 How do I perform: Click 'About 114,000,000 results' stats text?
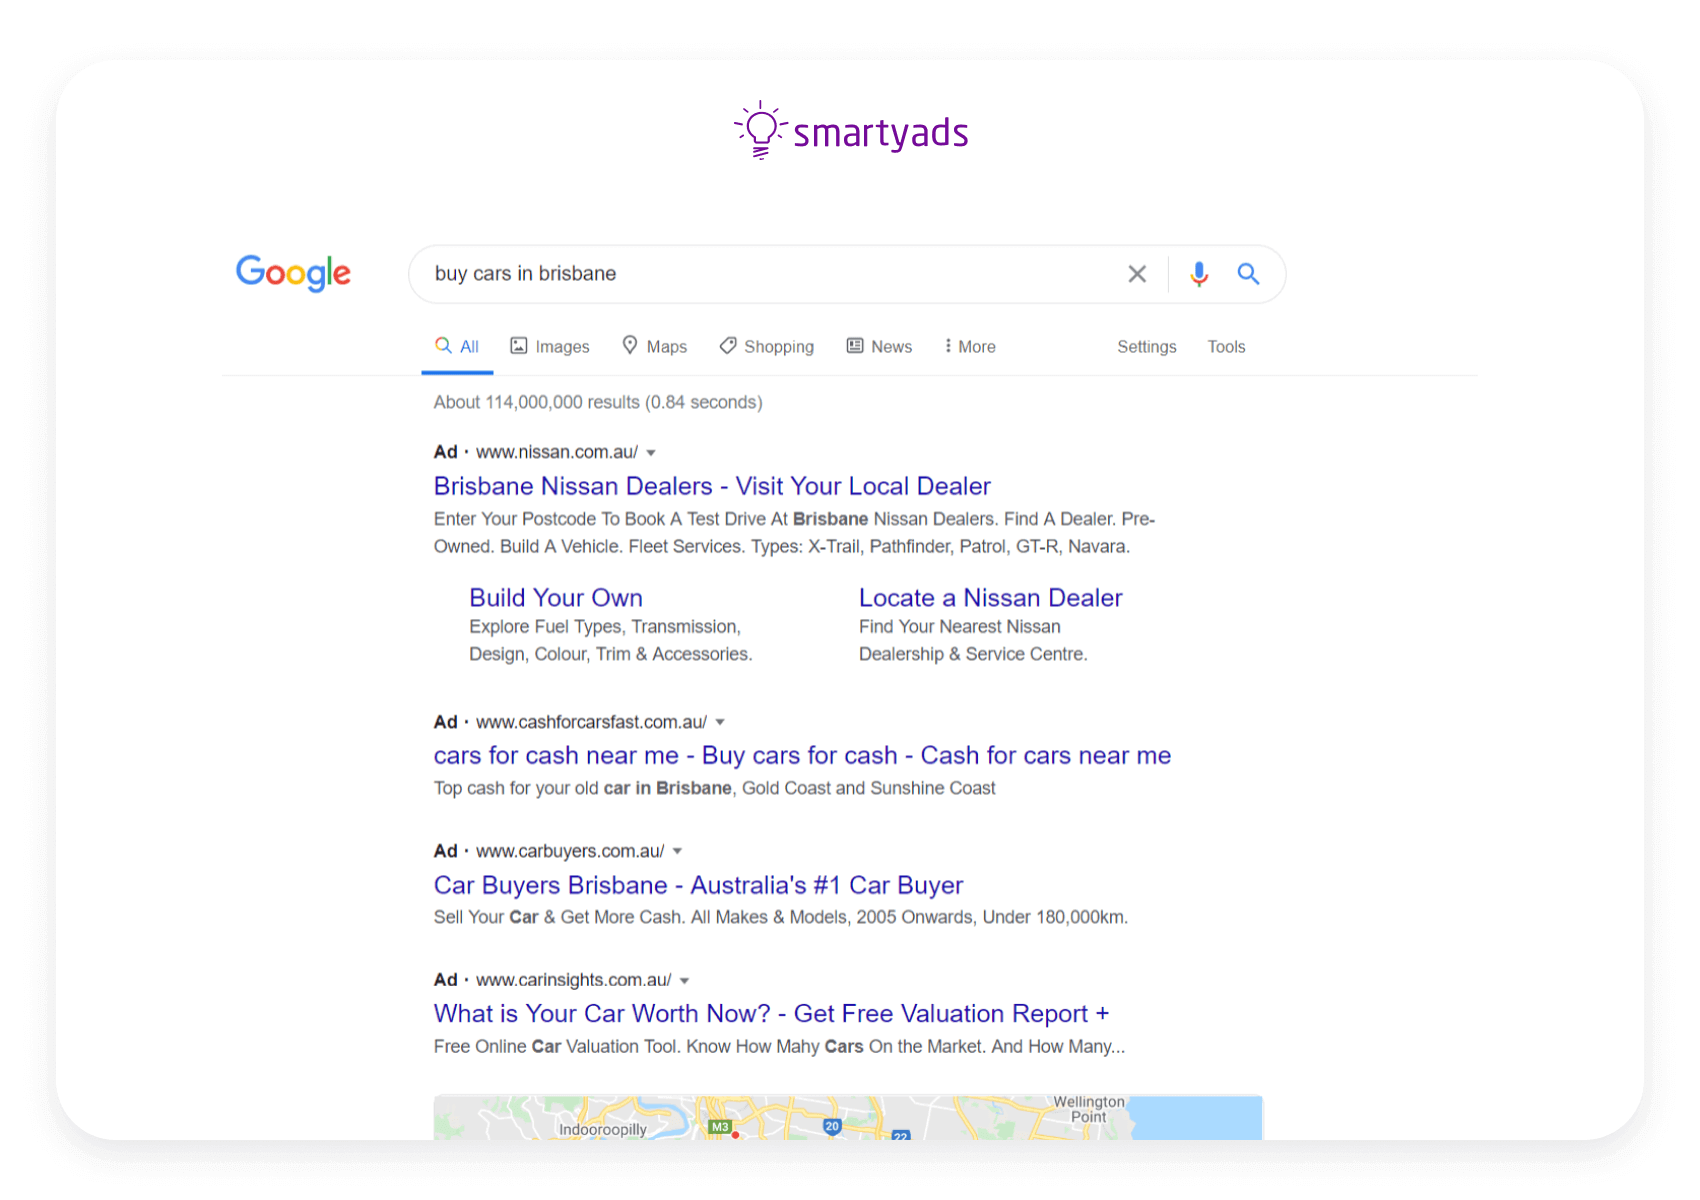(598, 402)
